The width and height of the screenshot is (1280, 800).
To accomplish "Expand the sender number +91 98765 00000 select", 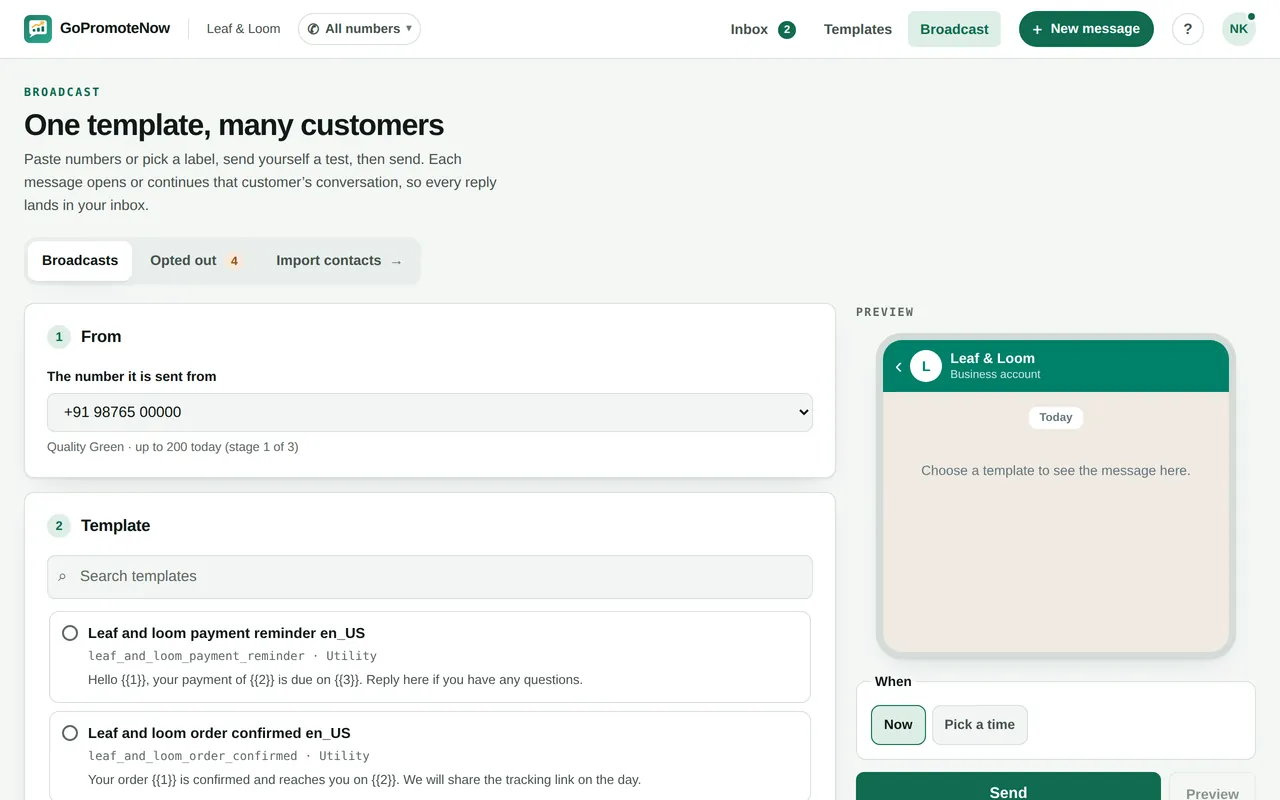I will [x=430, y=412].
